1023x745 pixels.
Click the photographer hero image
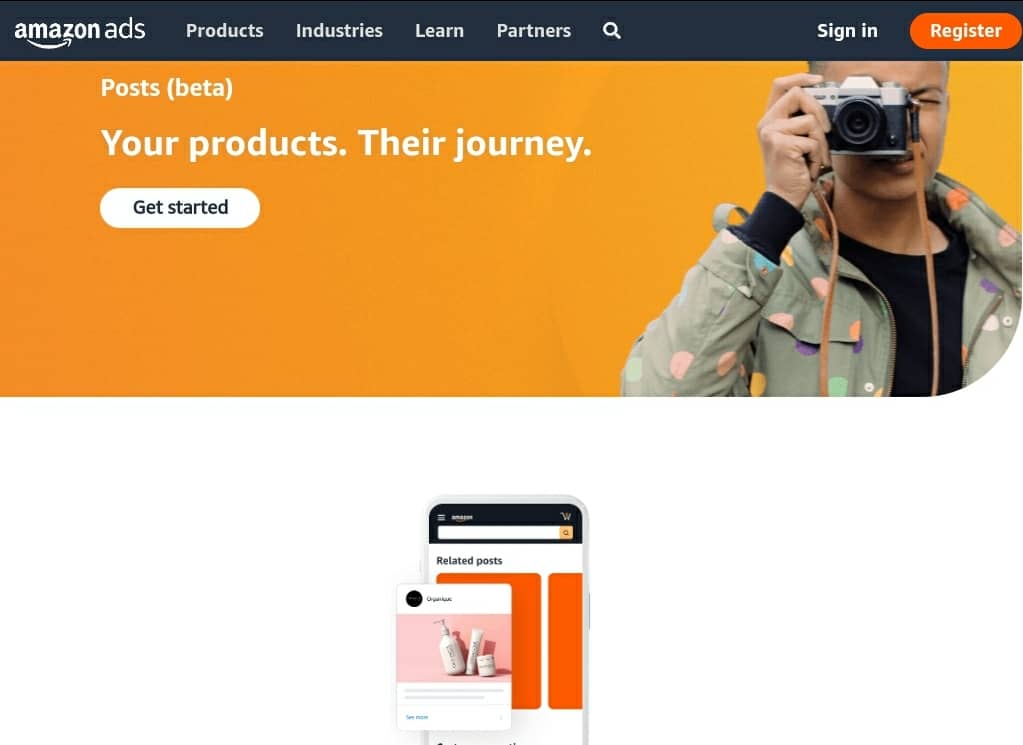coord(821,228)
